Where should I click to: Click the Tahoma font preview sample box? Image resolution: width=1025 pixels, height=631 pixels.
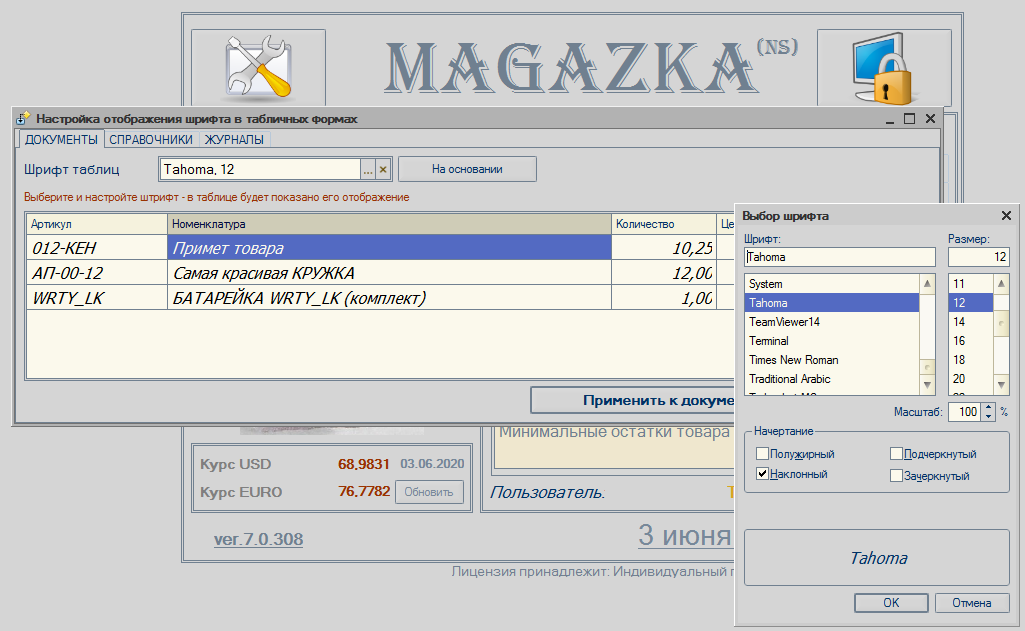click(877, 558)
